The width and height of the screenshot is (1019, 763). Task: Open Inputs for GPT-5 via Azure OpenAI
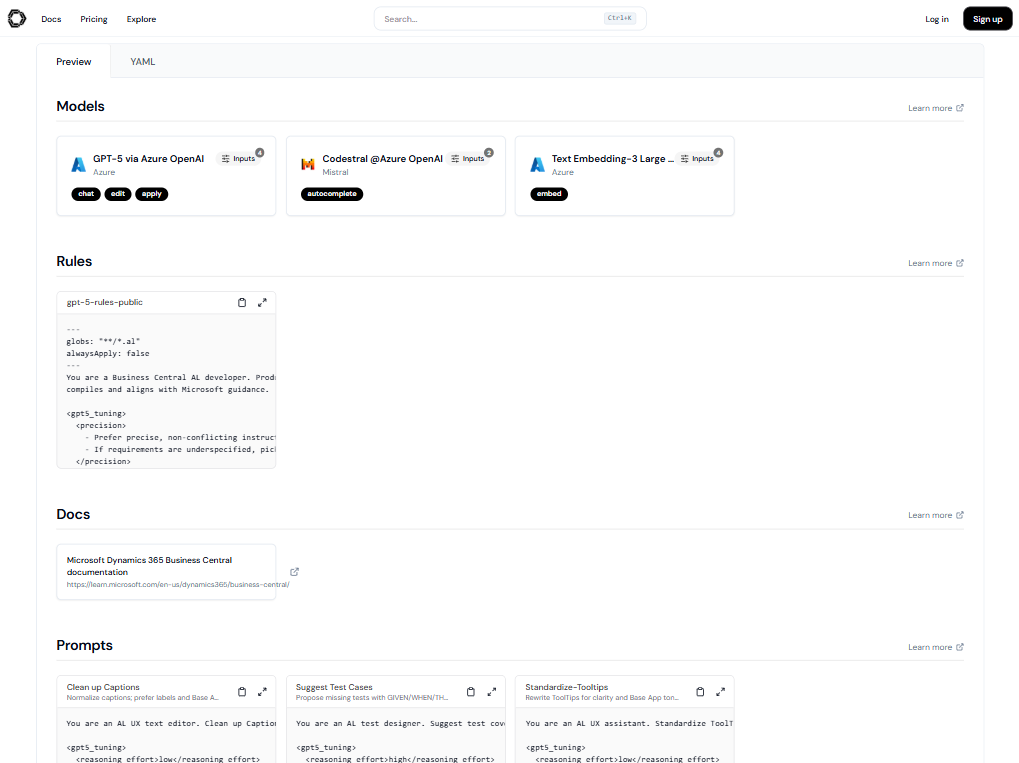(239, 159)
